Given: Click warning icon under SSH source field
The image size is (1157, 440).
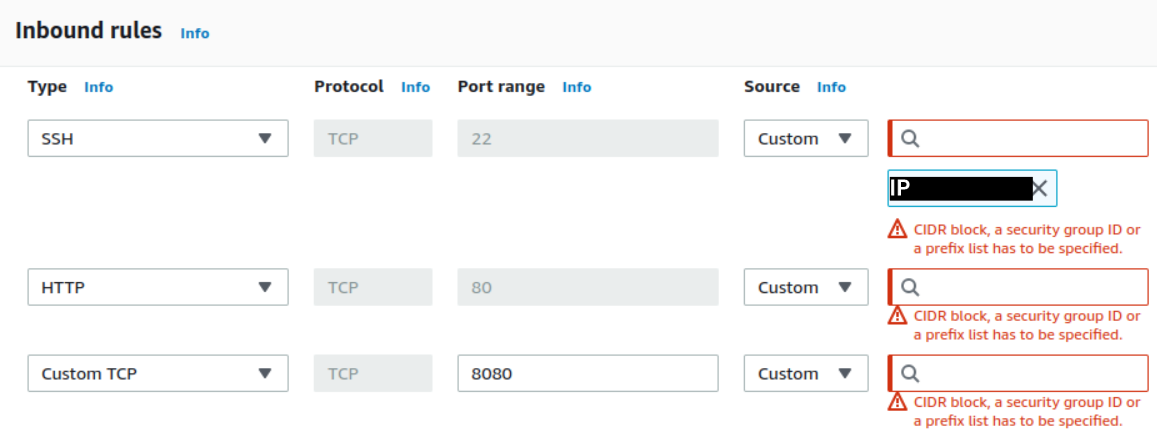Looking at the screenshot, I should click(x=897, y=229).
